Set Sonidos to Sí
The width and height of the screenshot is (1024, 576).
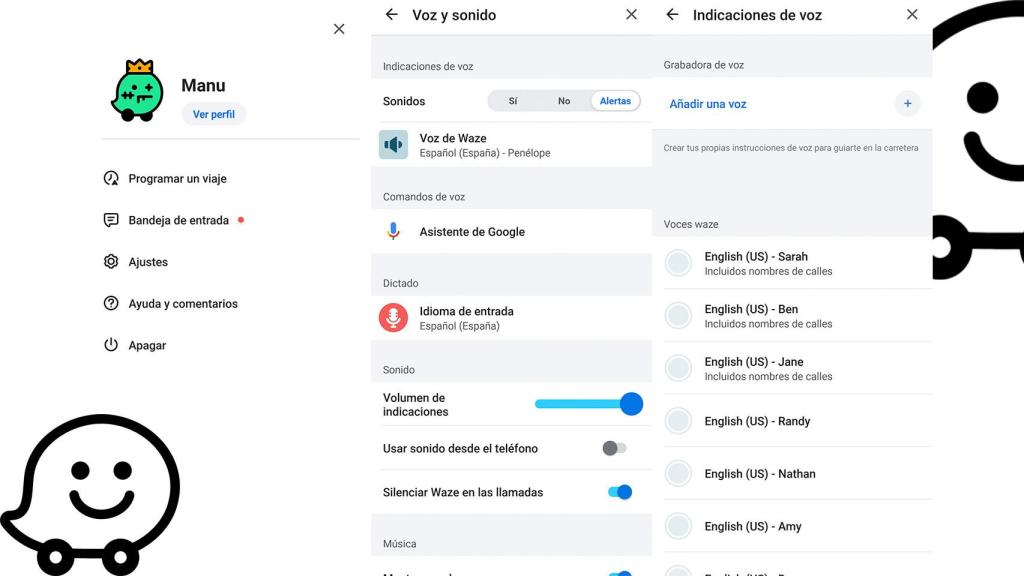click(513, 101)
